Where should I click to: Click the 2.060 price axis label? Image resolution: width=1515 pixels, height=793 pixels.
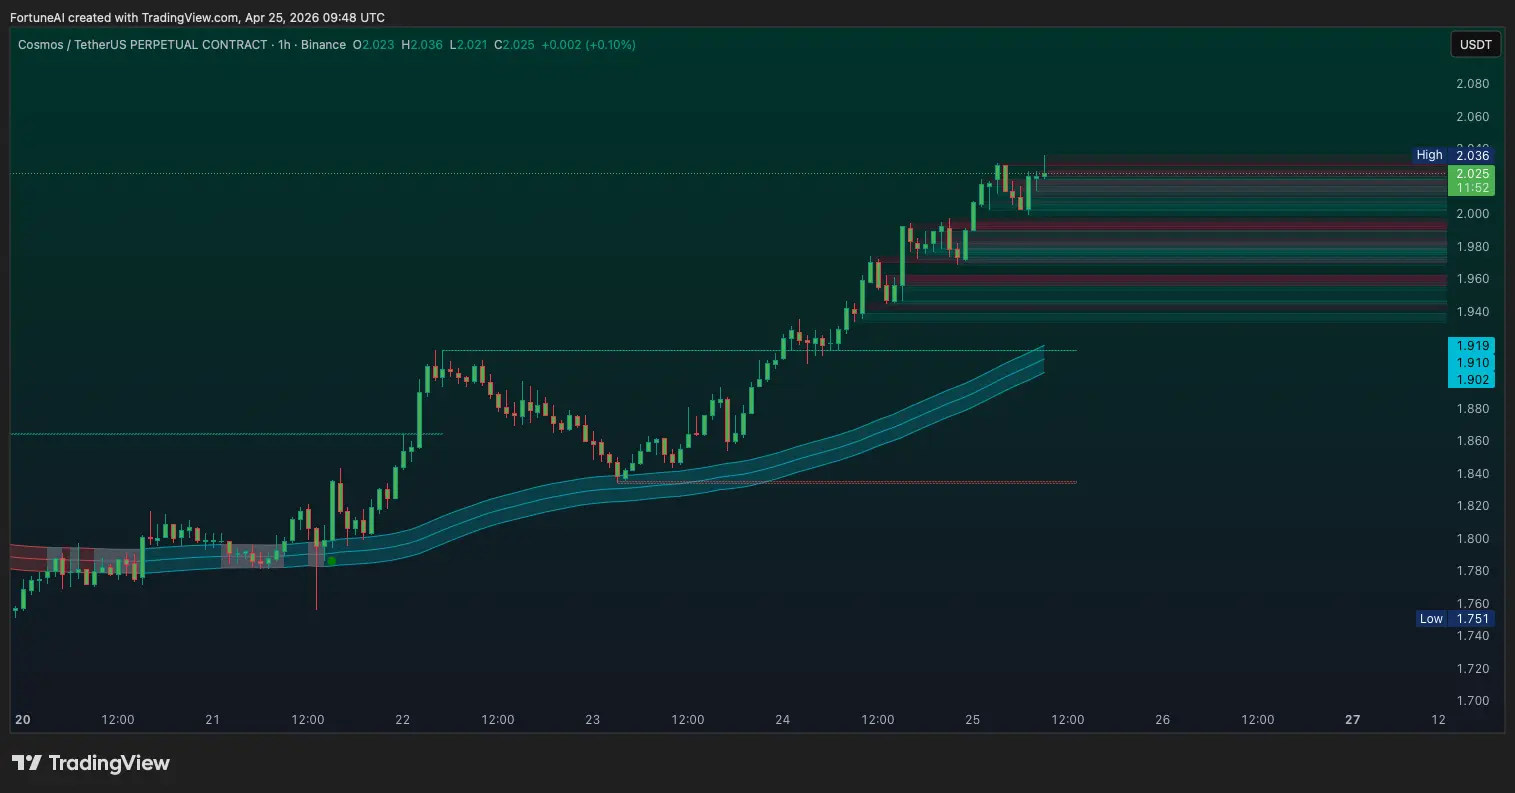tap(1473, 116)
